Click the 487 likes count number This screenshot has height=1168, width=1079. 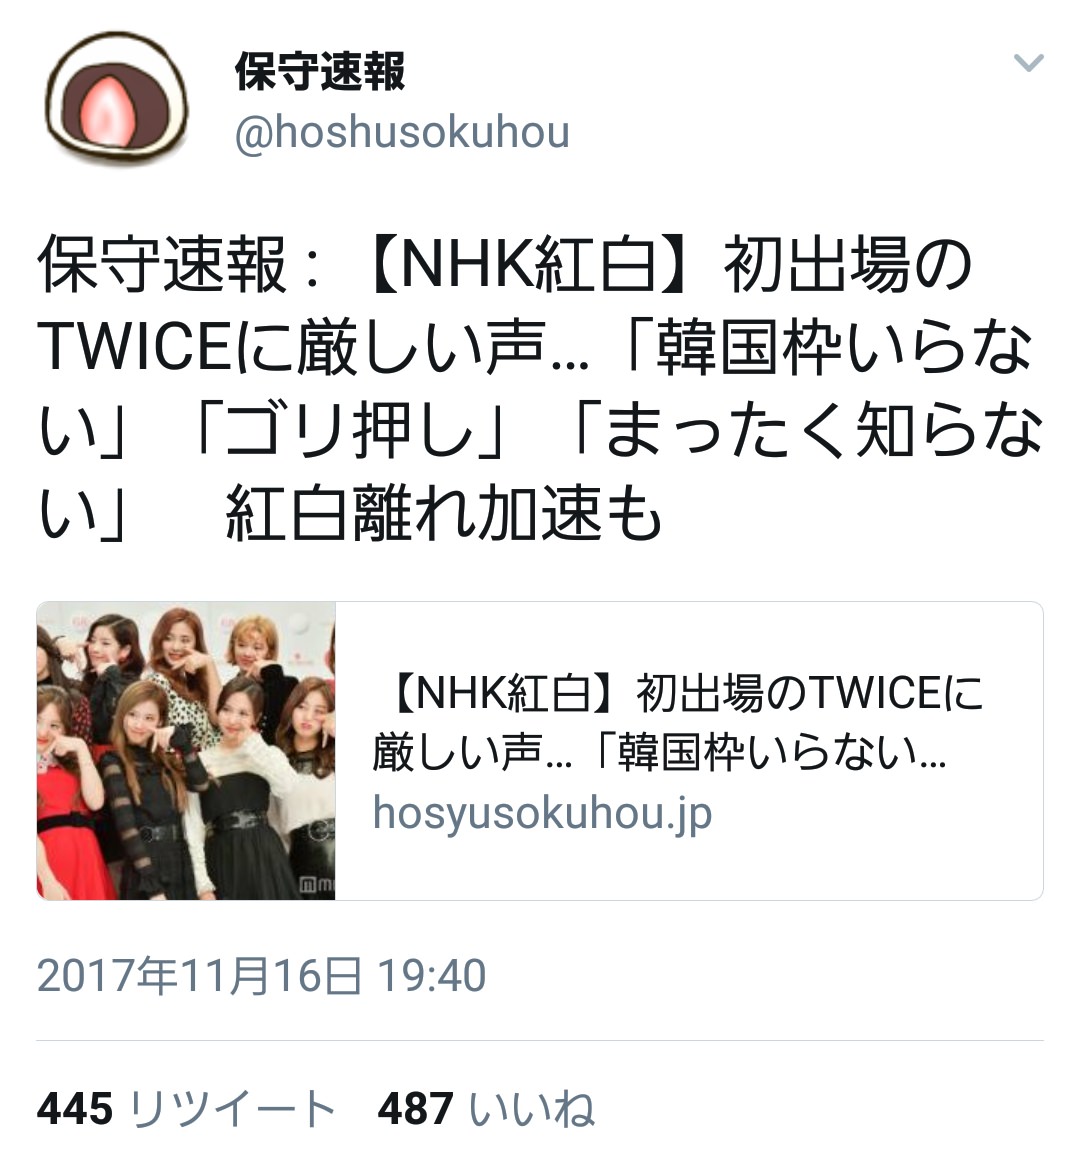coord(416,1109)
